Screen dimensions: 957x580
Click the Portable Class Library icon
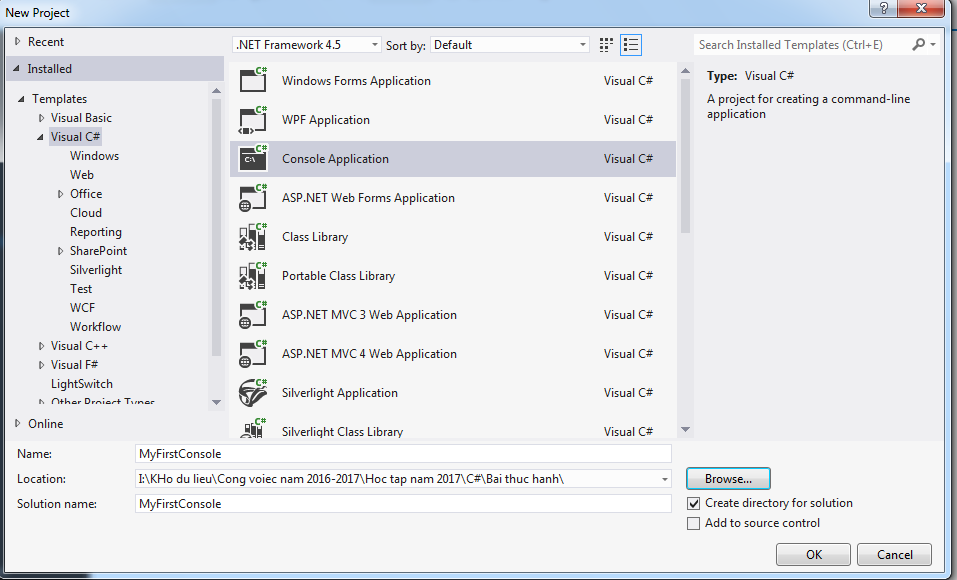tap(253, 276)
